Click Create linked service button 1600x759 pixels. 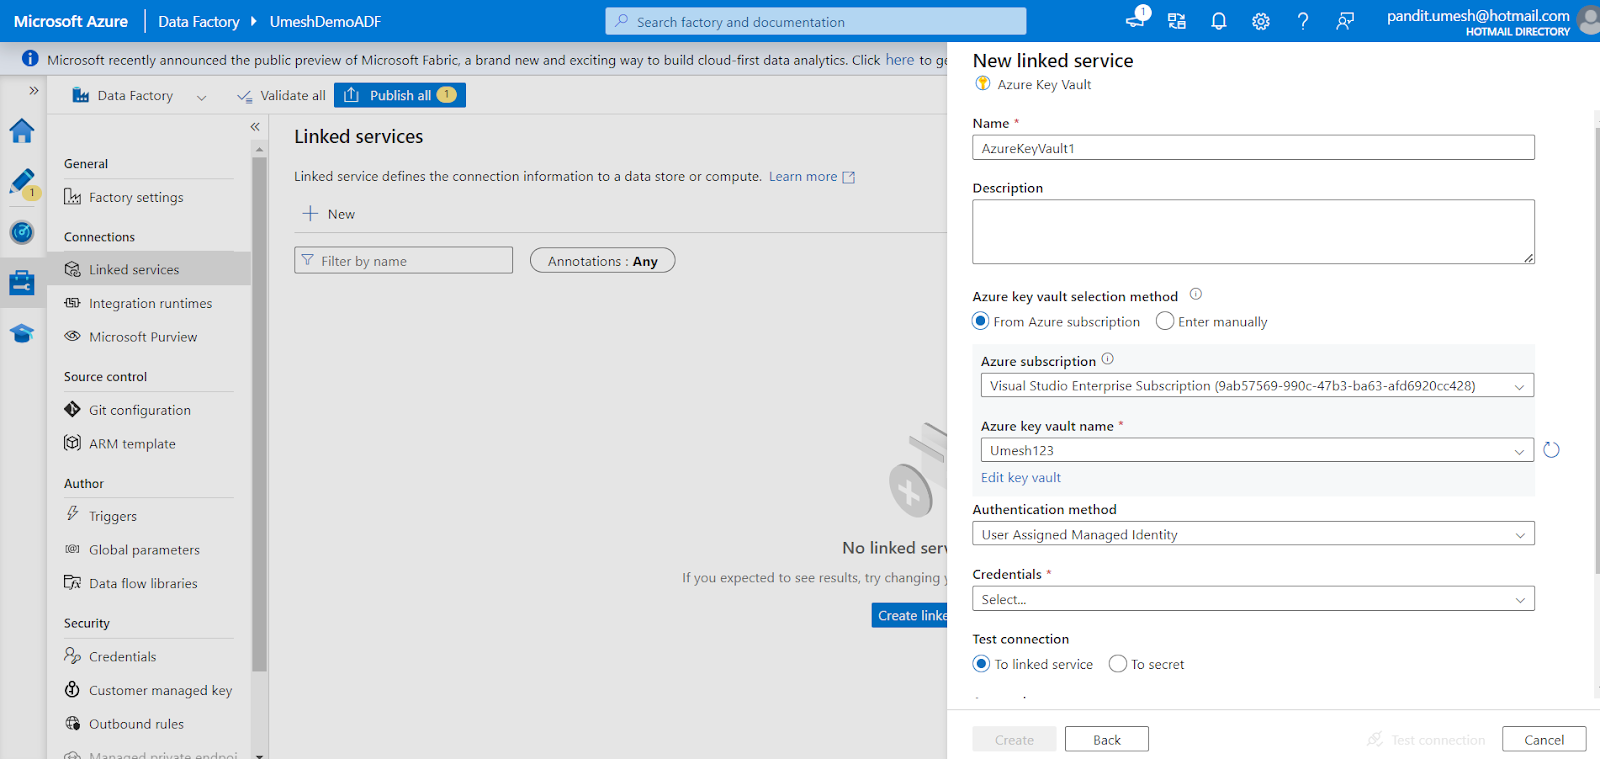click(x=910, y=615)
